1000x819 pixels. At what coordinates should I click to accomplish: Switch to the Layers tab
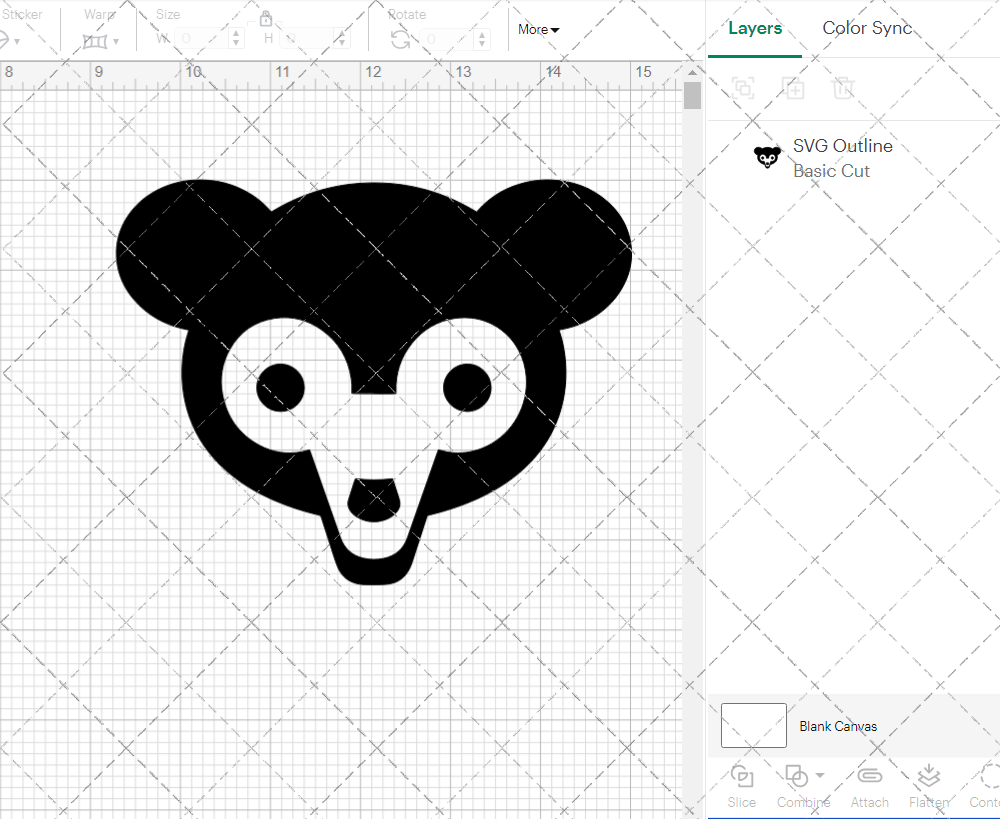pos(755,28)
